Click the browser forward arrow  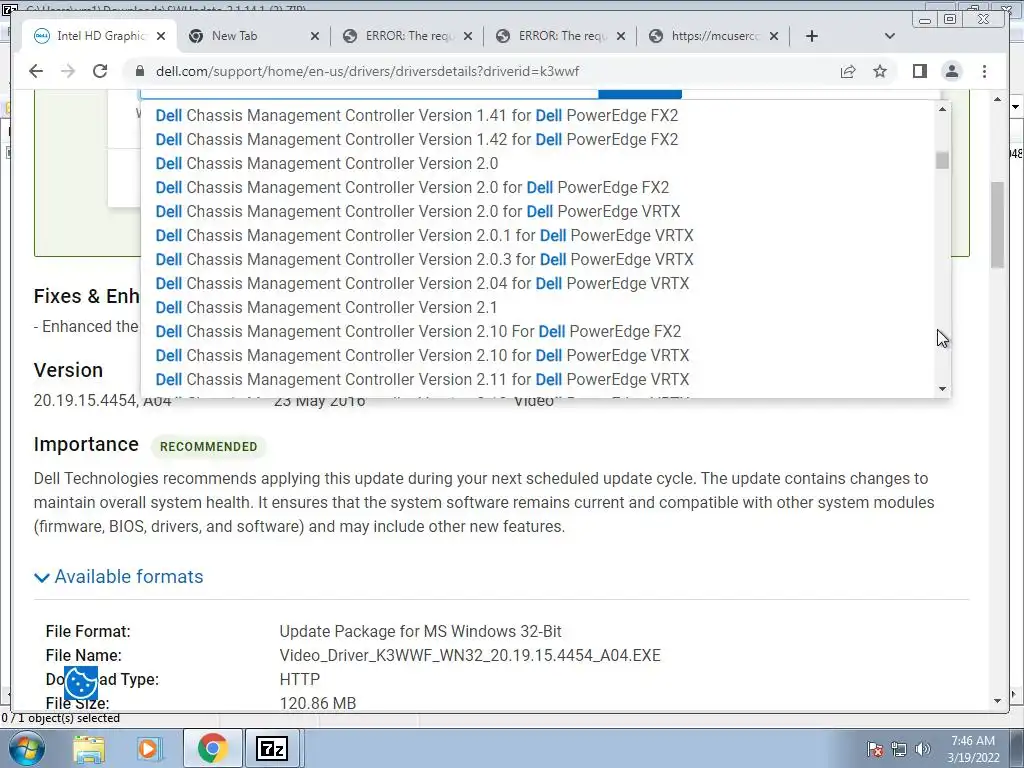point(68,71)
